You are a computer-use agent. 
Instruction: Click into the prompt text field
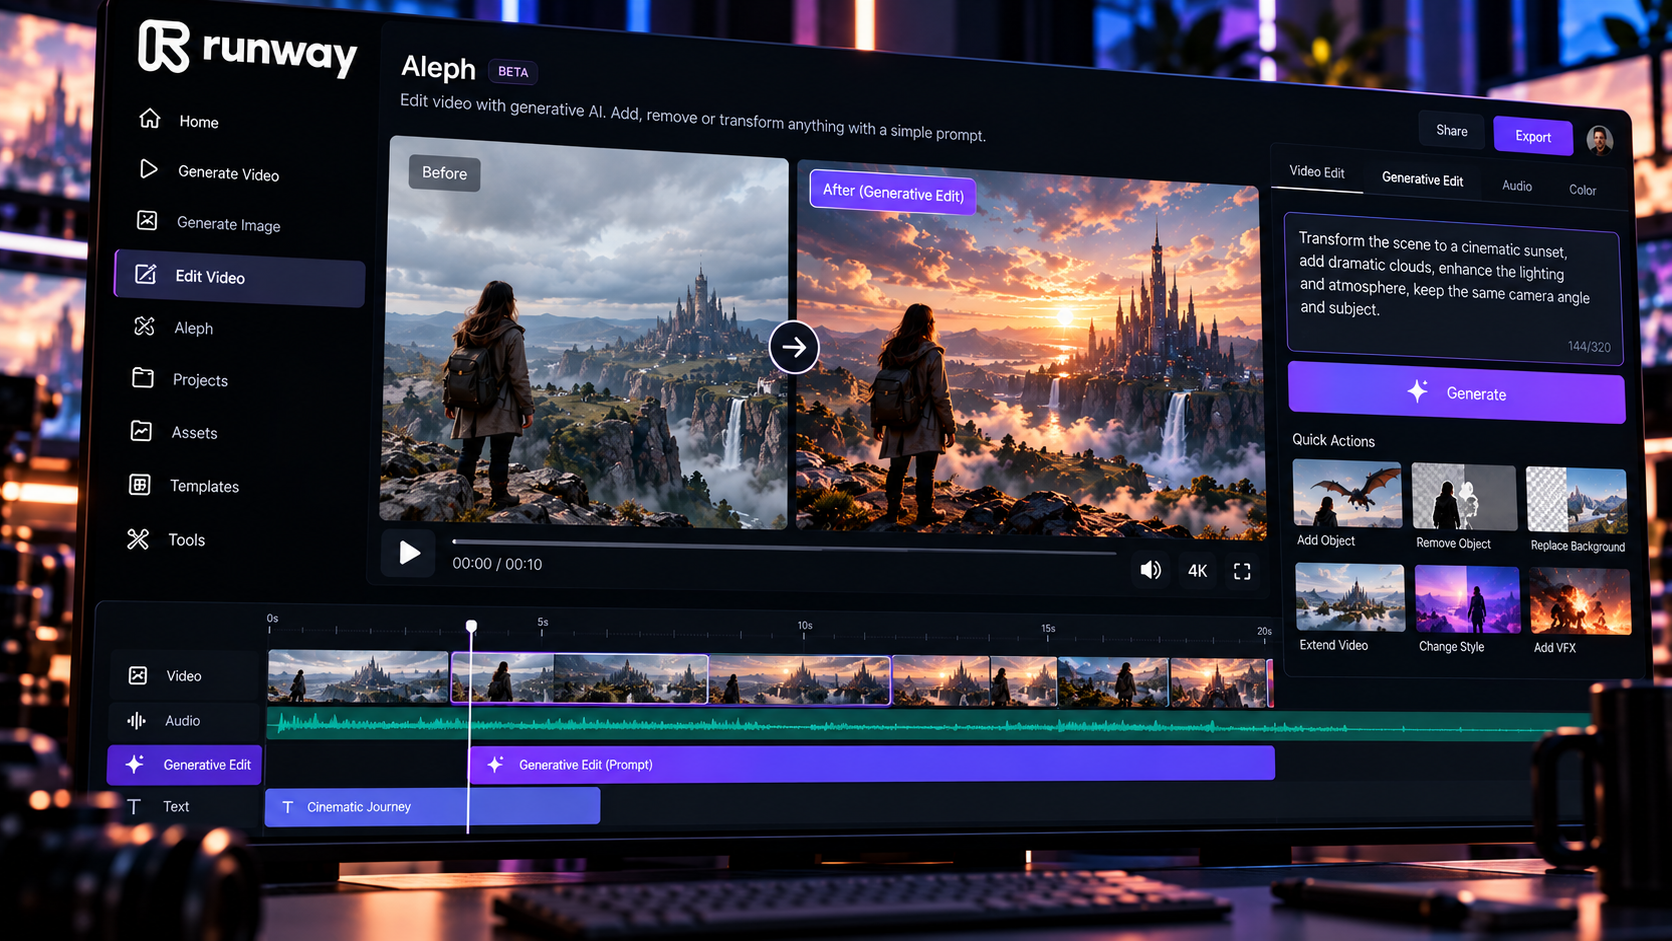click(x=1453, y=287)
